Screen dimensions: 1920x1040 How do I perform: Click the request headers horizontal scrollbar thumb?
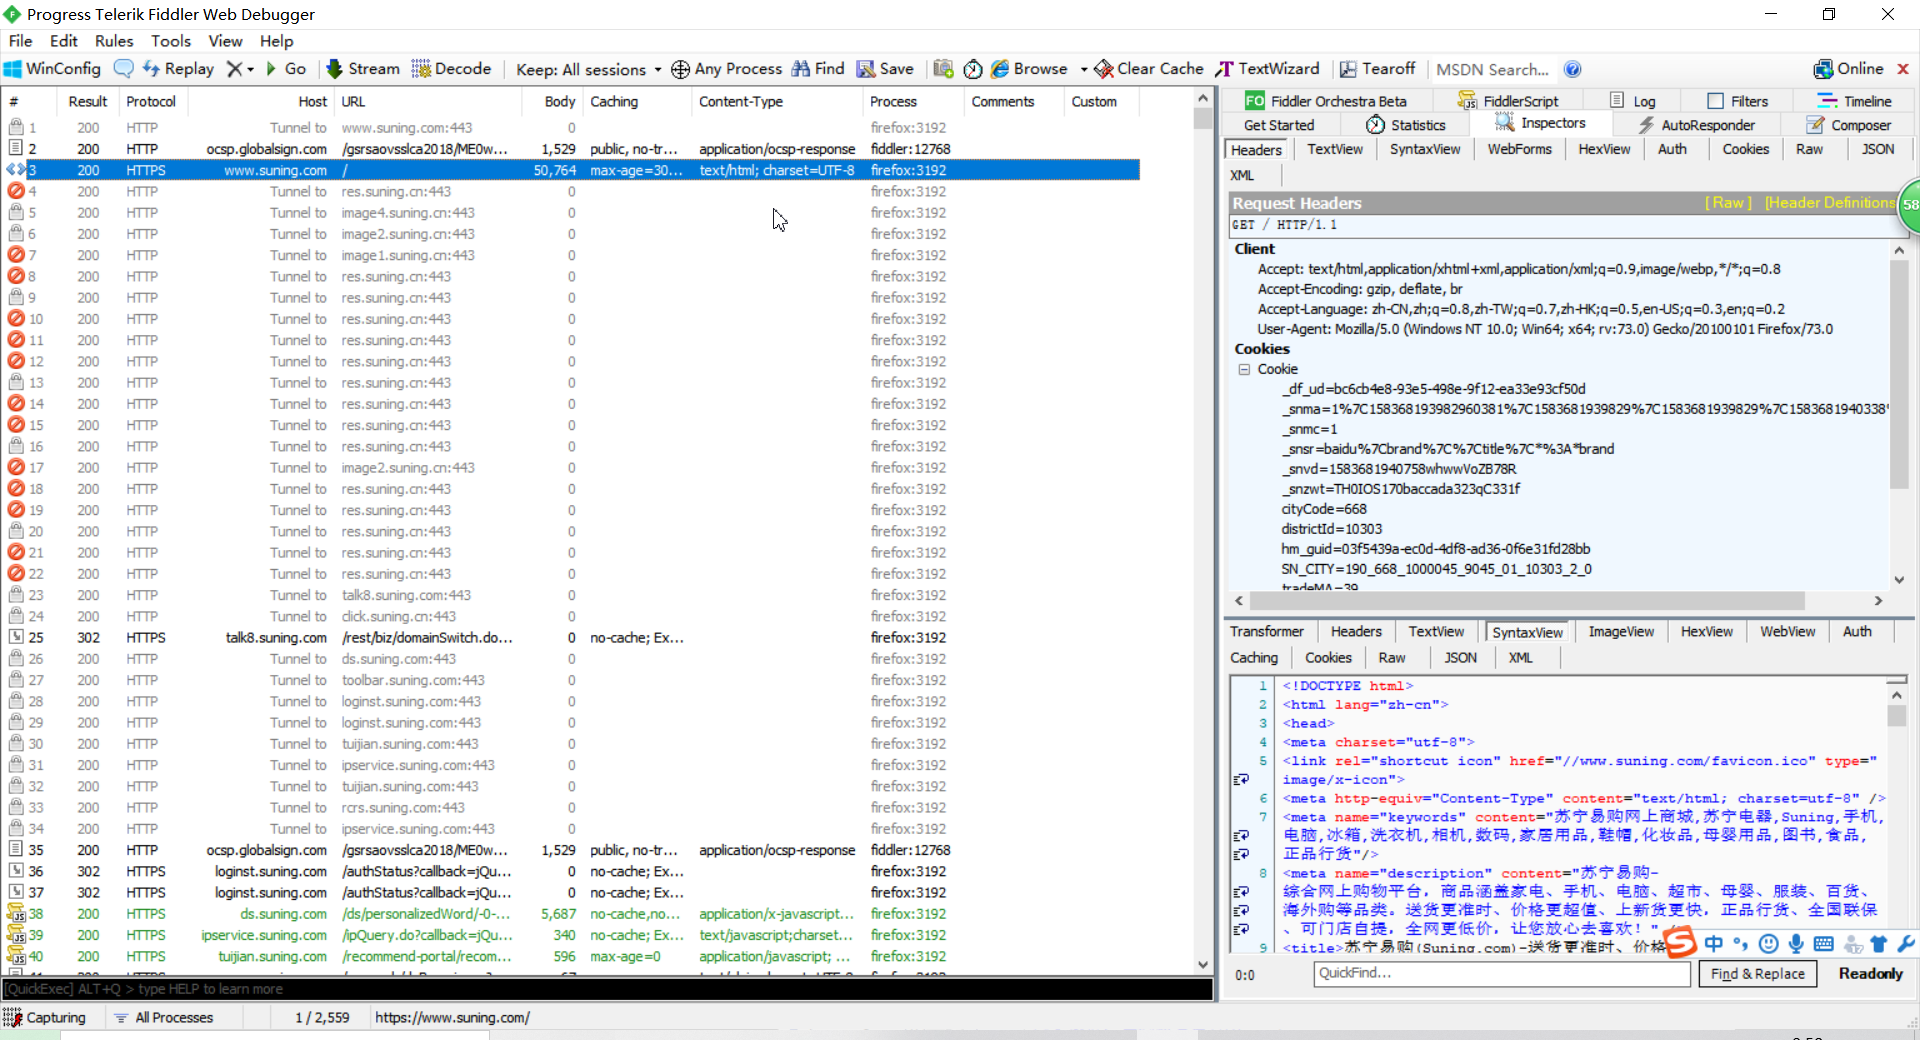point(1527,601)
